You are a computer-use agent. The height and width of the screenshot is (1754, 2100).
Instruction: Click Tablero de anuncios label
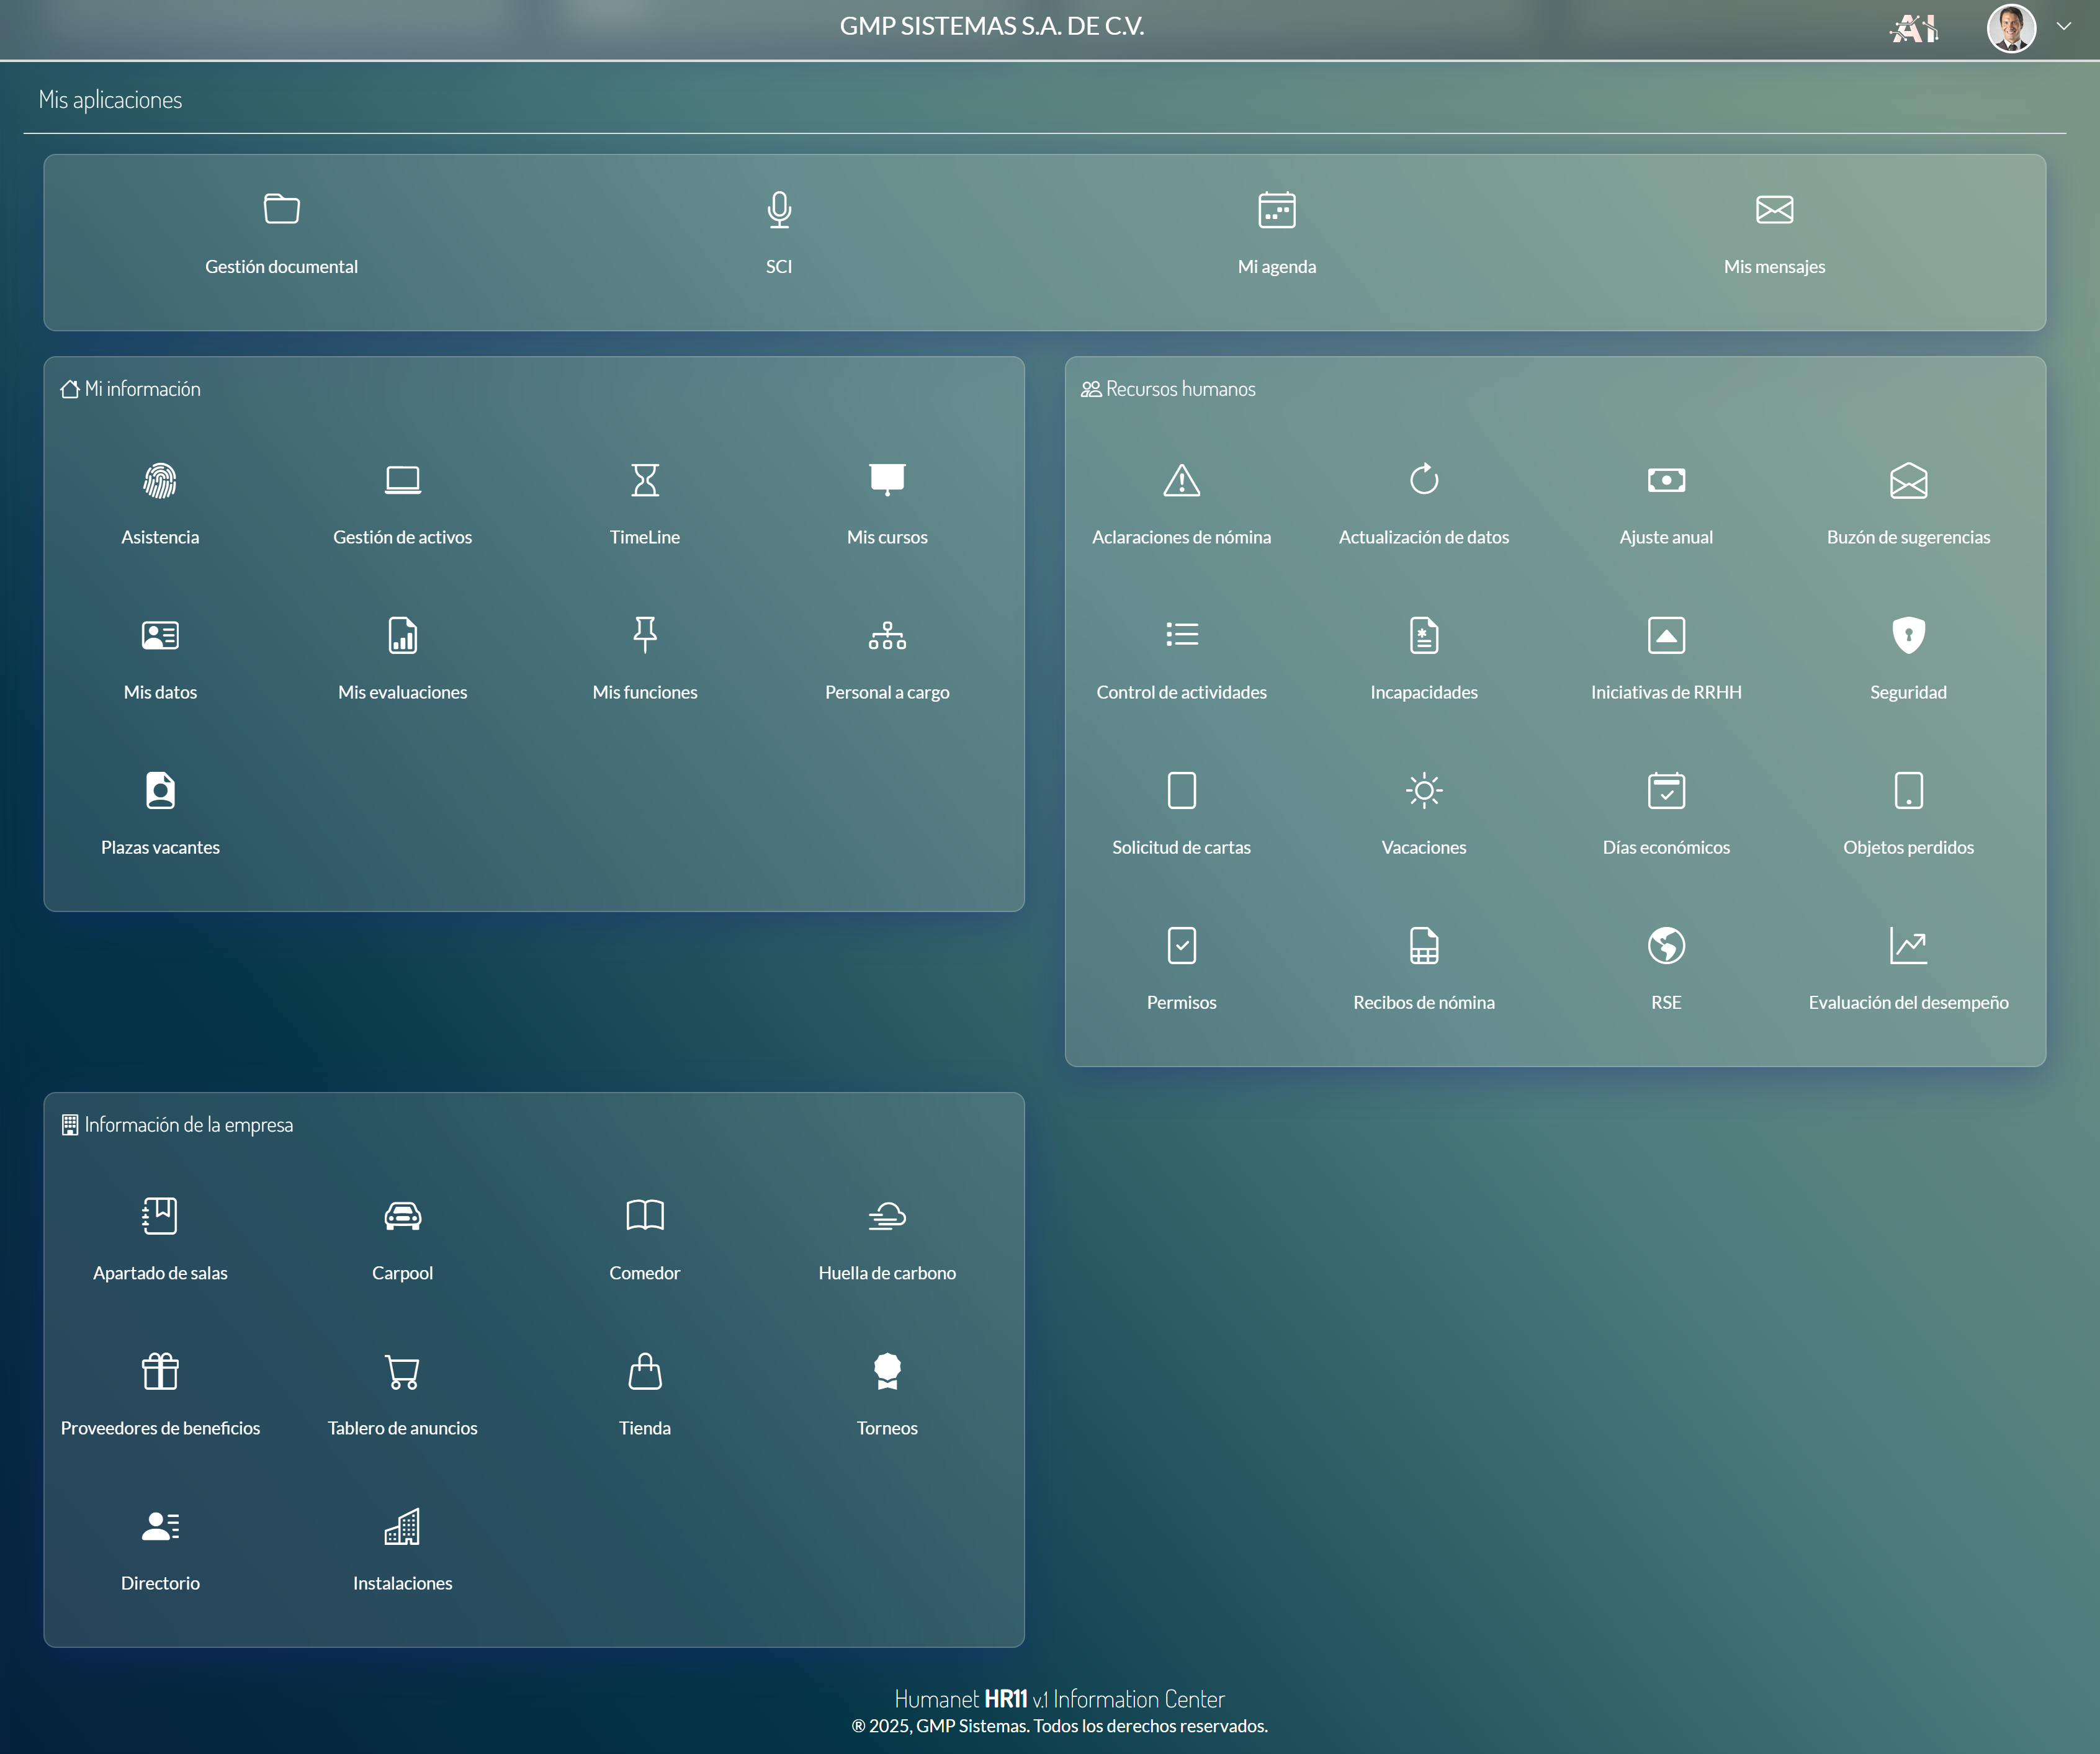(x=402, y=1429)
